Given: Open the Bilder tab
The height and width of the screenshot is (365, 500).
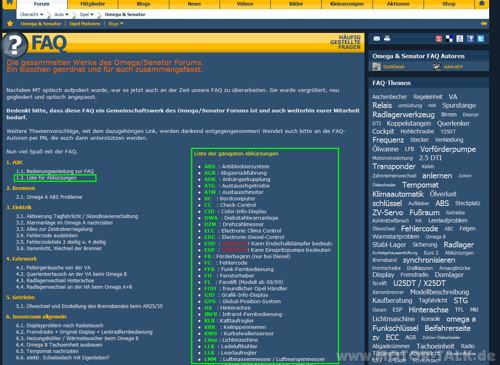Looking at the screenshot, I should tap(296, 4).
